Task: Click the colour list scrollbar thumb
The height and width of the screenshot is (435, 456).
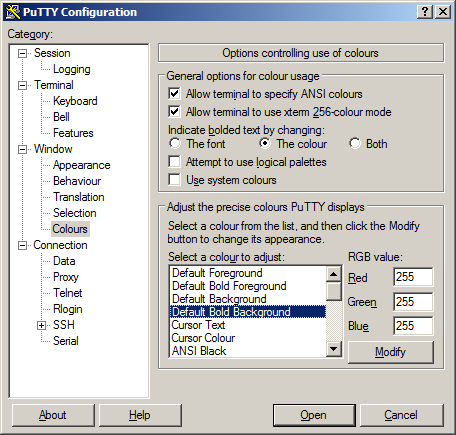Action: [x=334, y=291]
